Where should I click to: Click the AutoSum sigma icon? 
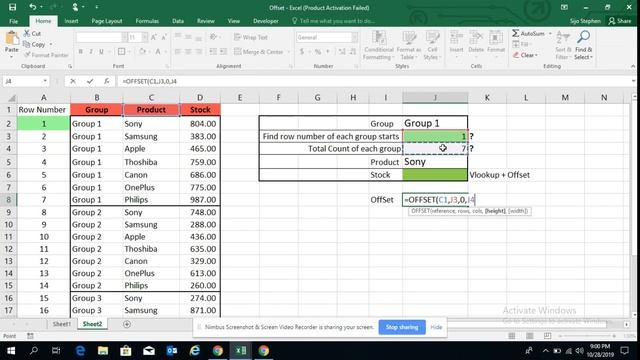pos(516,33)
